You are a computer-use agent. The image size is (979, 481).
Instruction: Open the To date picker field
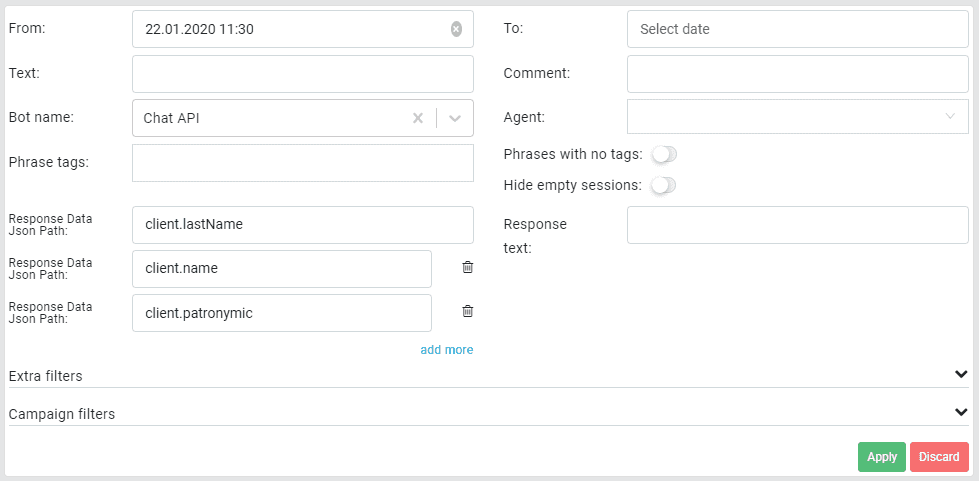point(797,30)
